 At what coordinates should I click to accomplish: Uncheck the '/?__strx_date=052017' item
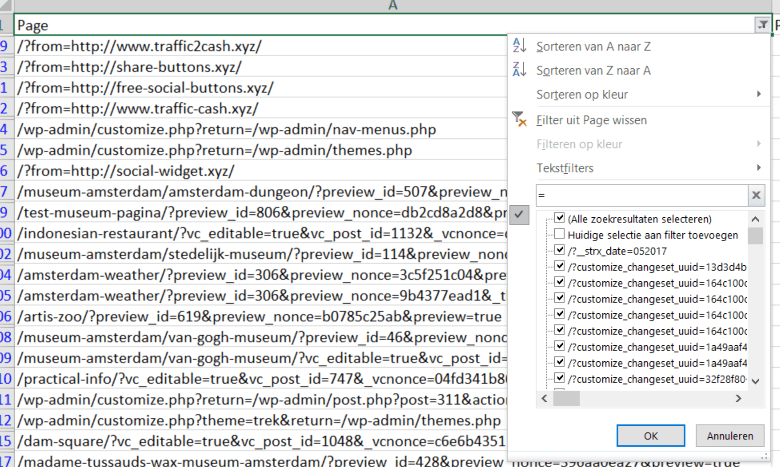[559, 250]
